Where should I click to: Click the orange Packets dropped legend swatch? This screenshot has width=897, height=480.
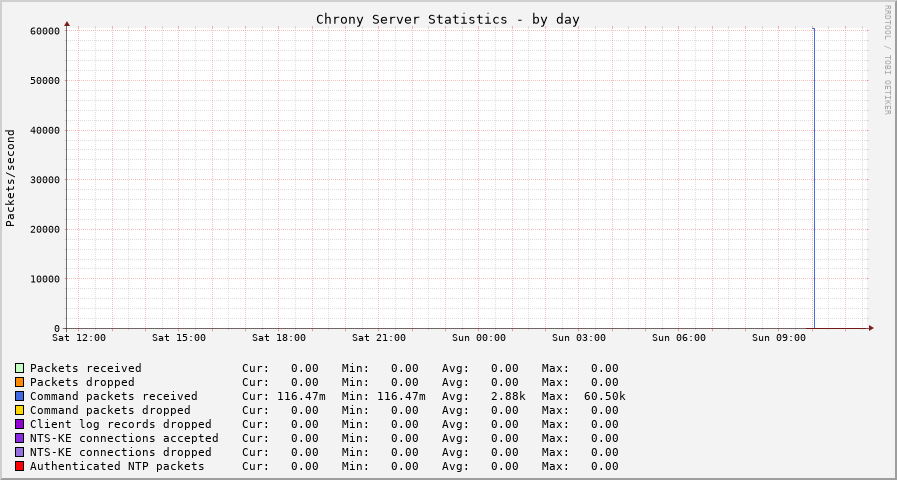[x=19, y=382]
